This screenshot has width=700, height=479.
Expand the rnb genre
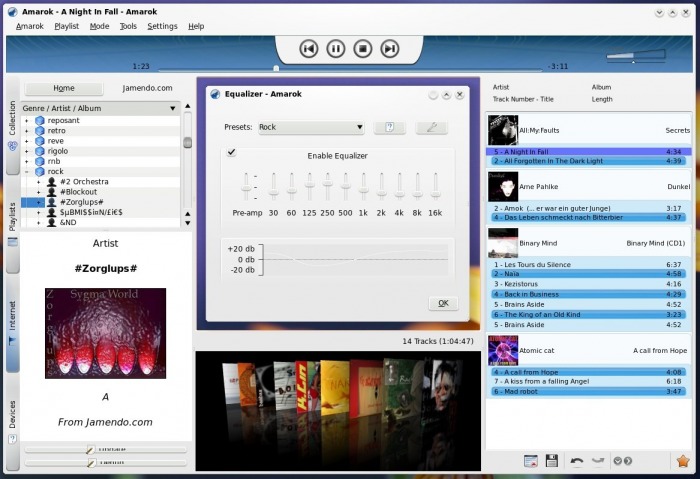coord(27,162)
